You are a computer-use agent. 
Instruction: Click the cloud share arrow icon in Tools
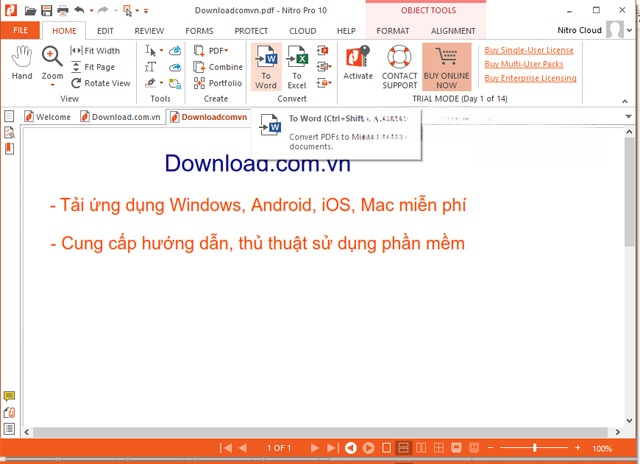(x=175, y=67)
